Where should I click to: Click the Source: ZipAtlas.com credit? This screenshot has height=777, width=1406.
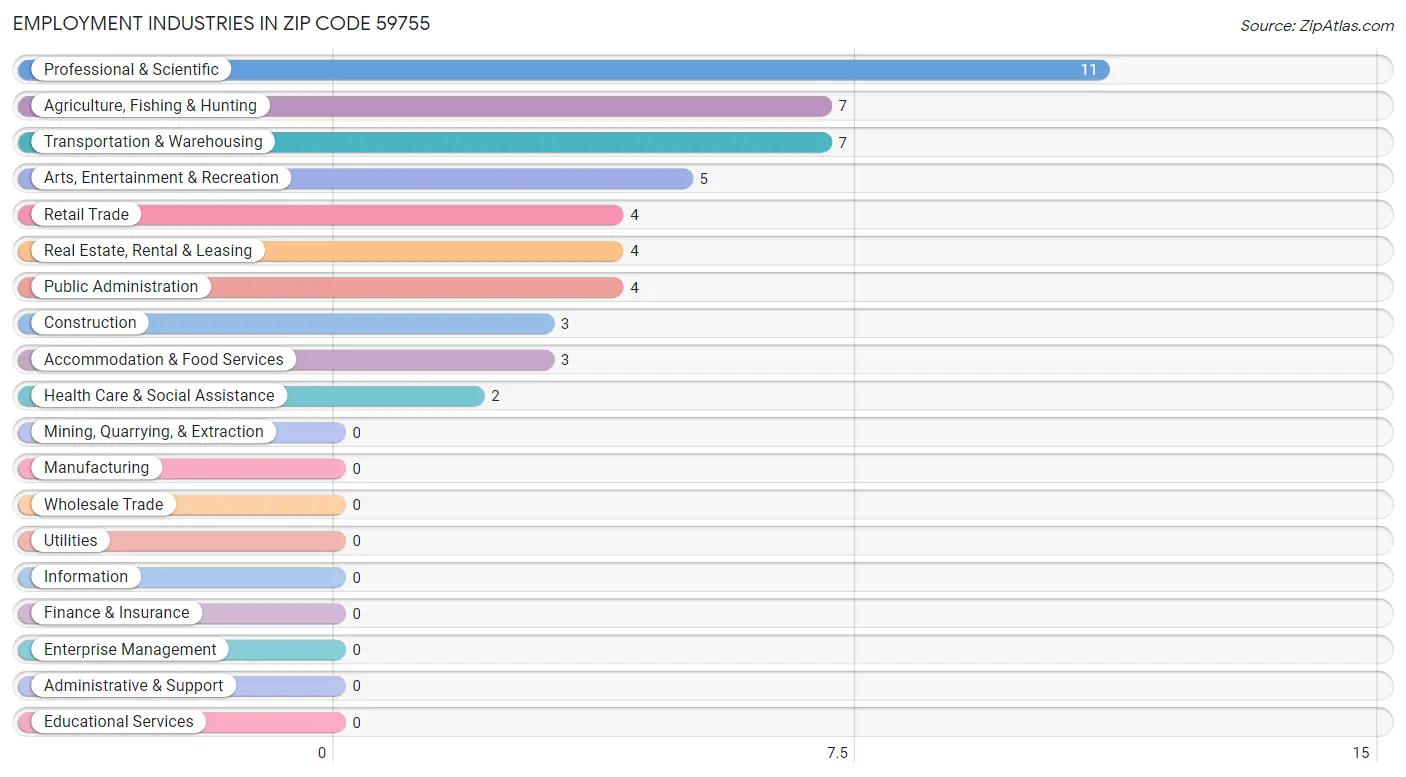[1317, 26]
